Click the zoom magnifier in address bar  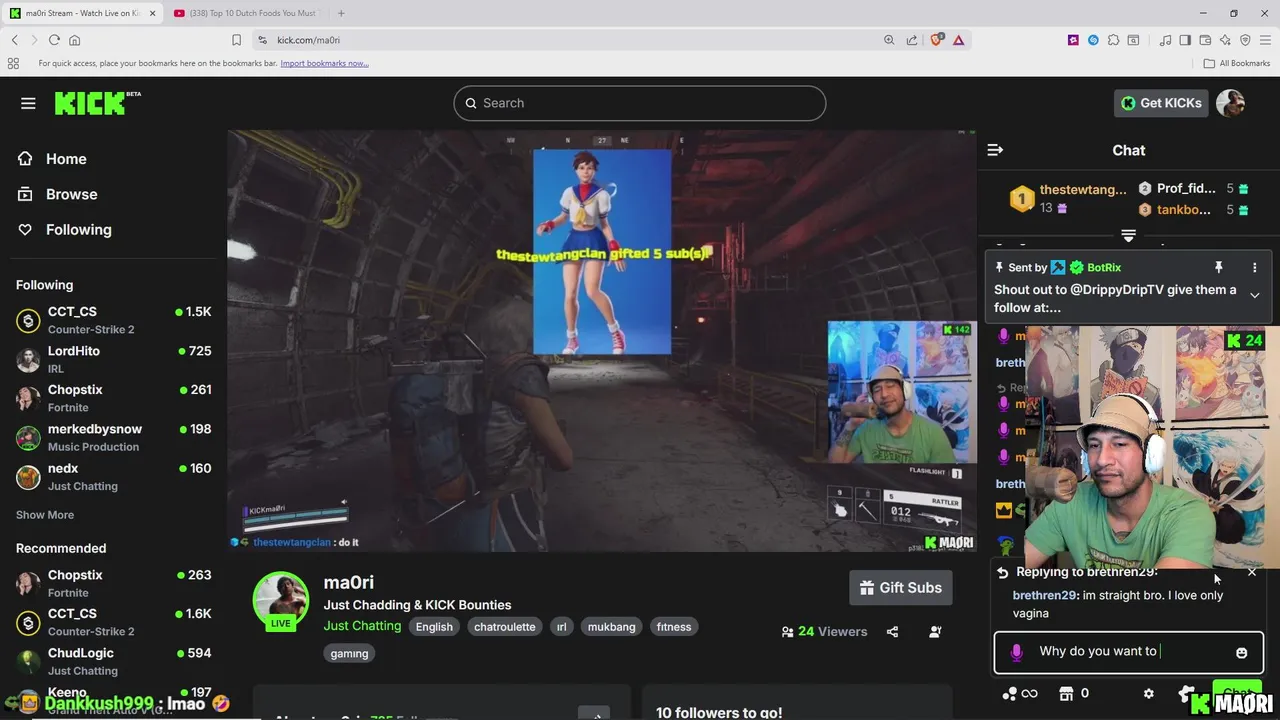(889, 40)
